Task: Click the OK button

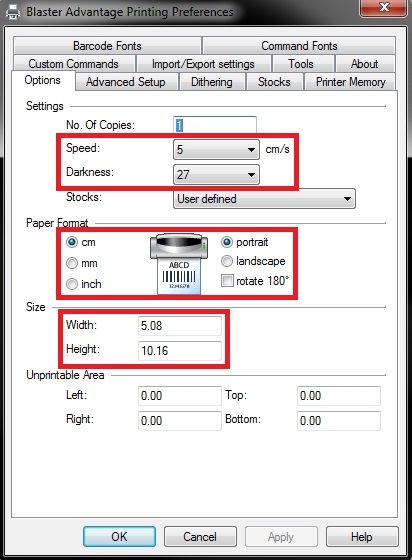Action: [x=119, y=536]
